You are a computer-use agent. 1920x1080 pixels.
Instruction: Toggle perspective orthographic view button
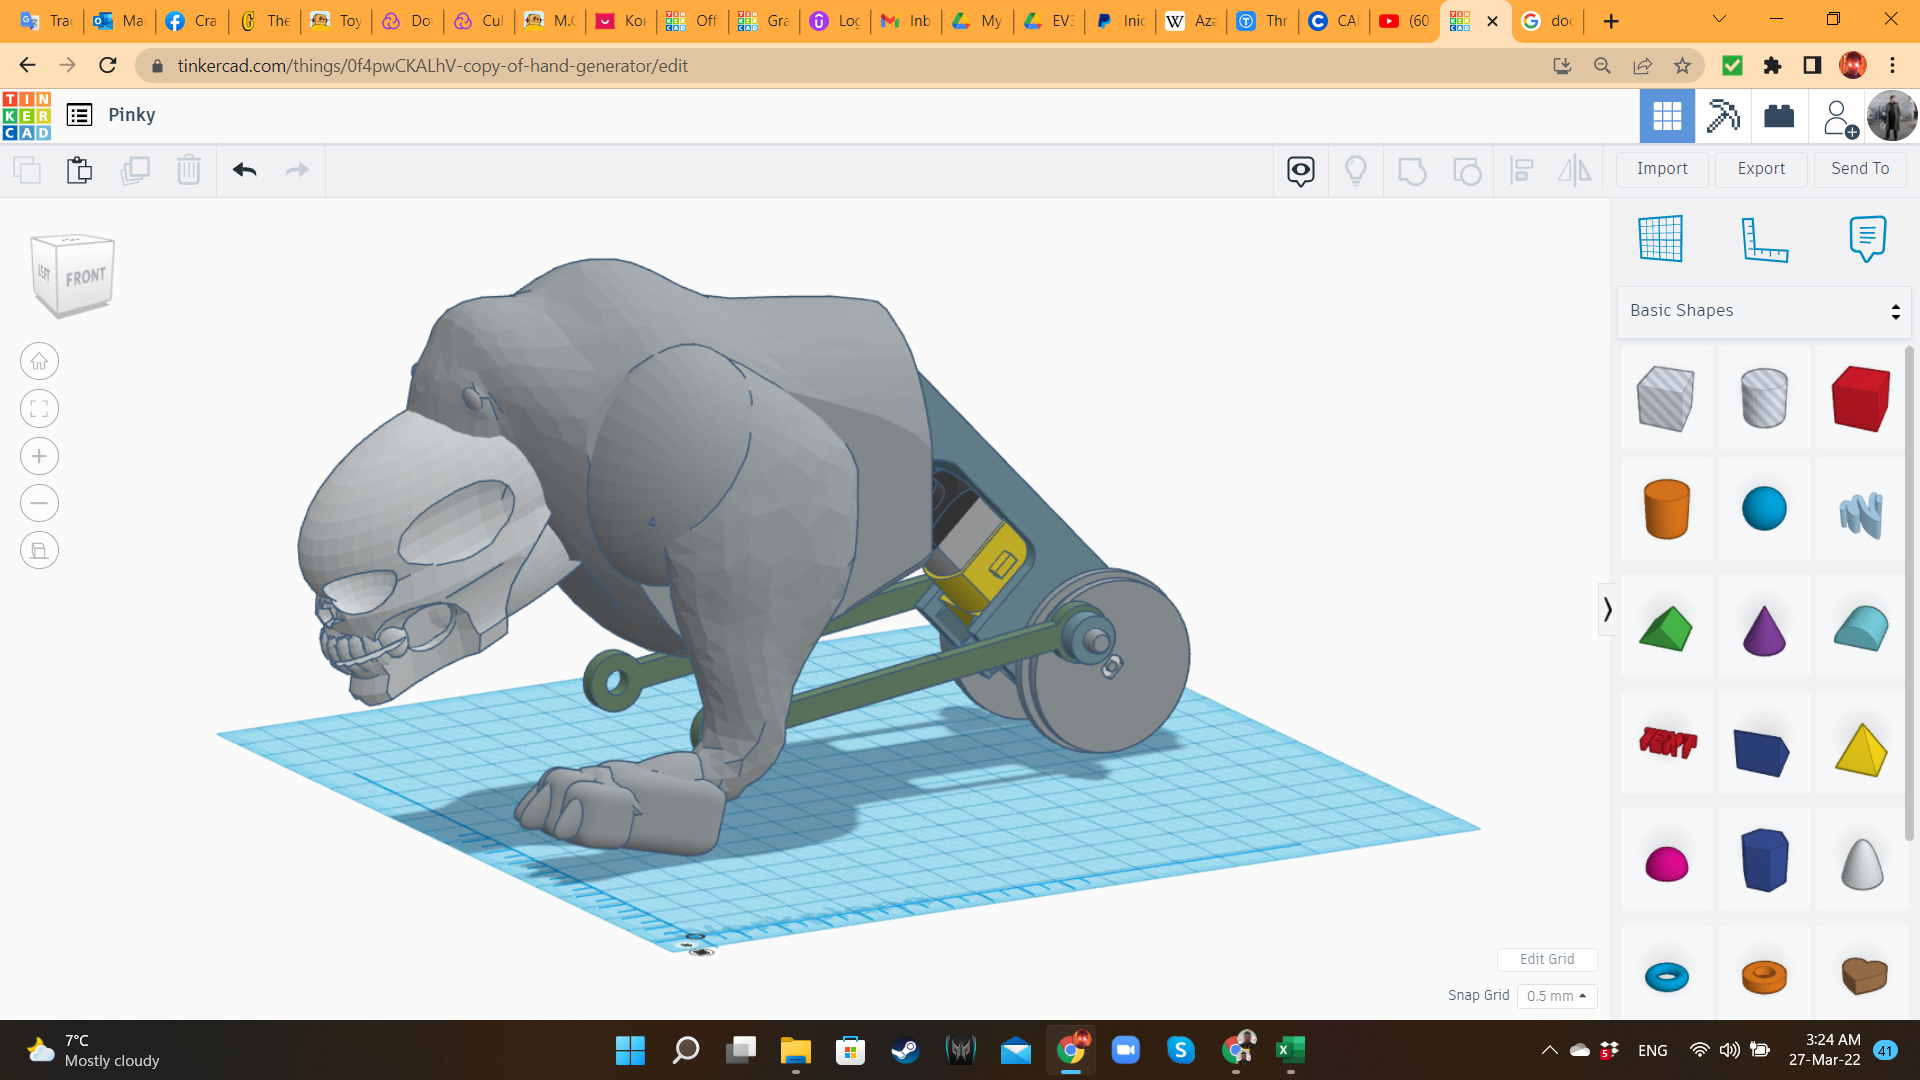tap(39, 550)
